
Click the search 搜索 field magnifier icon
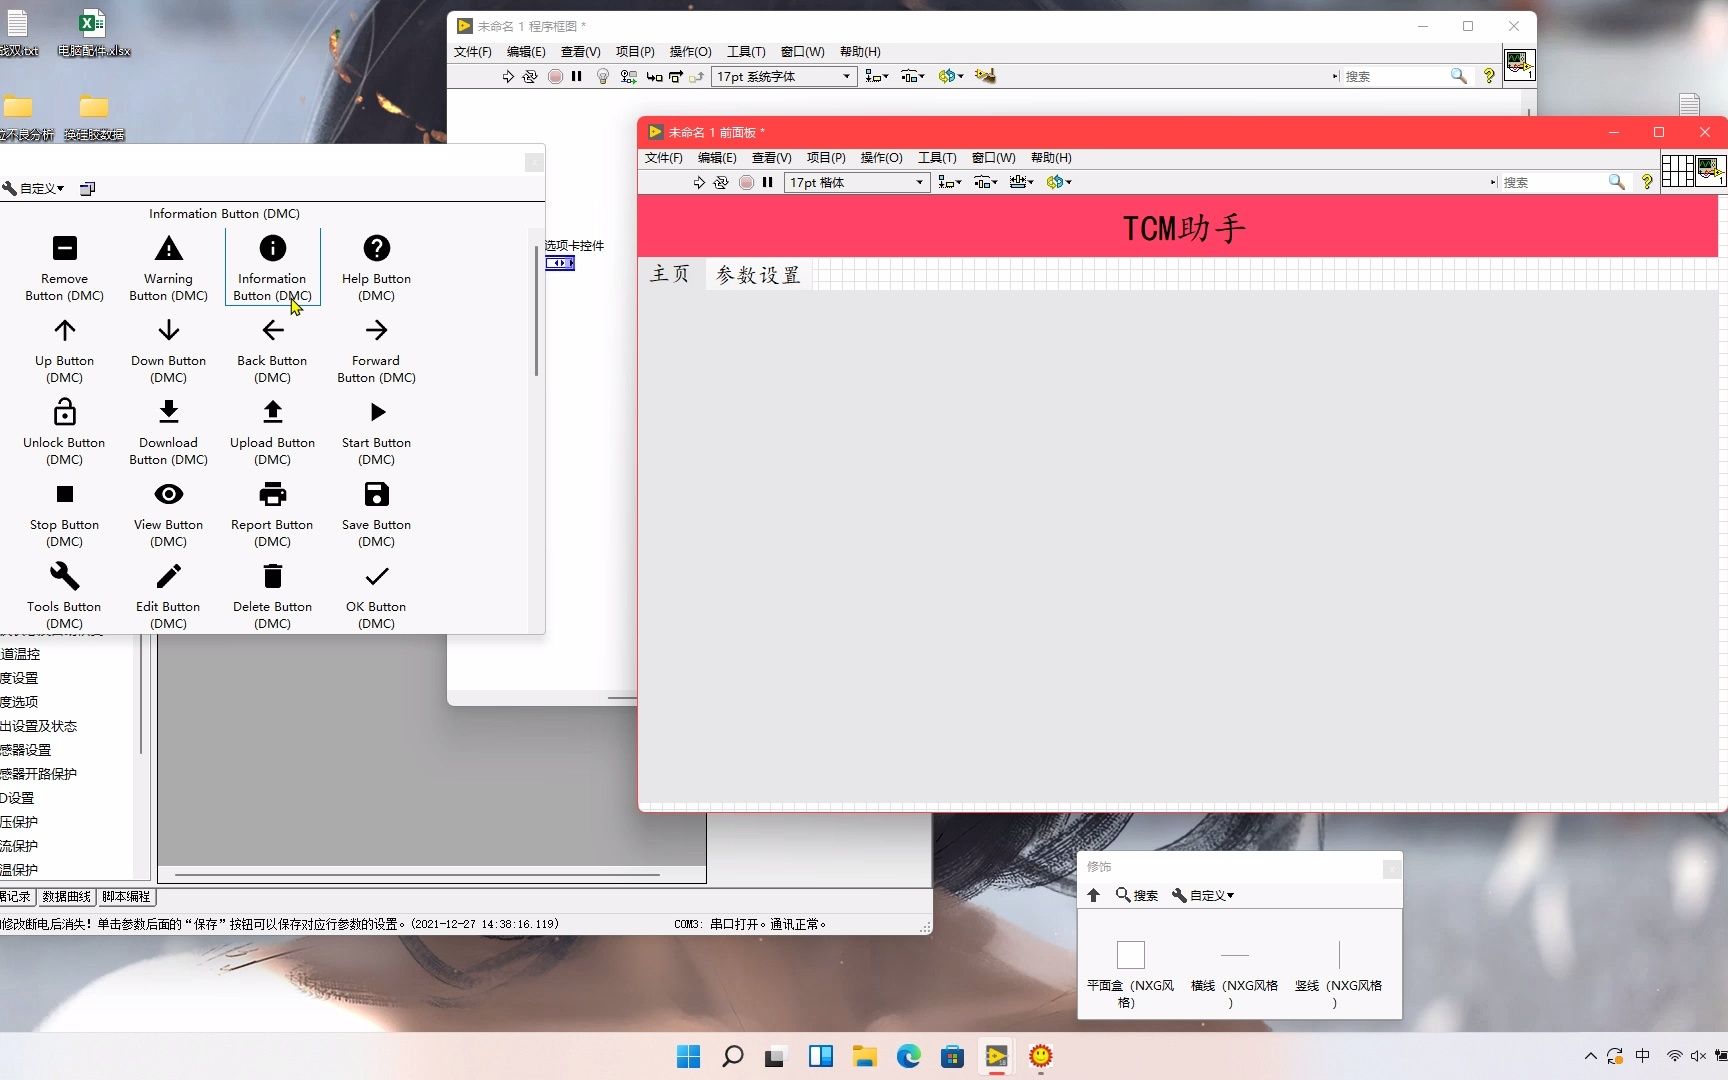1618,182
